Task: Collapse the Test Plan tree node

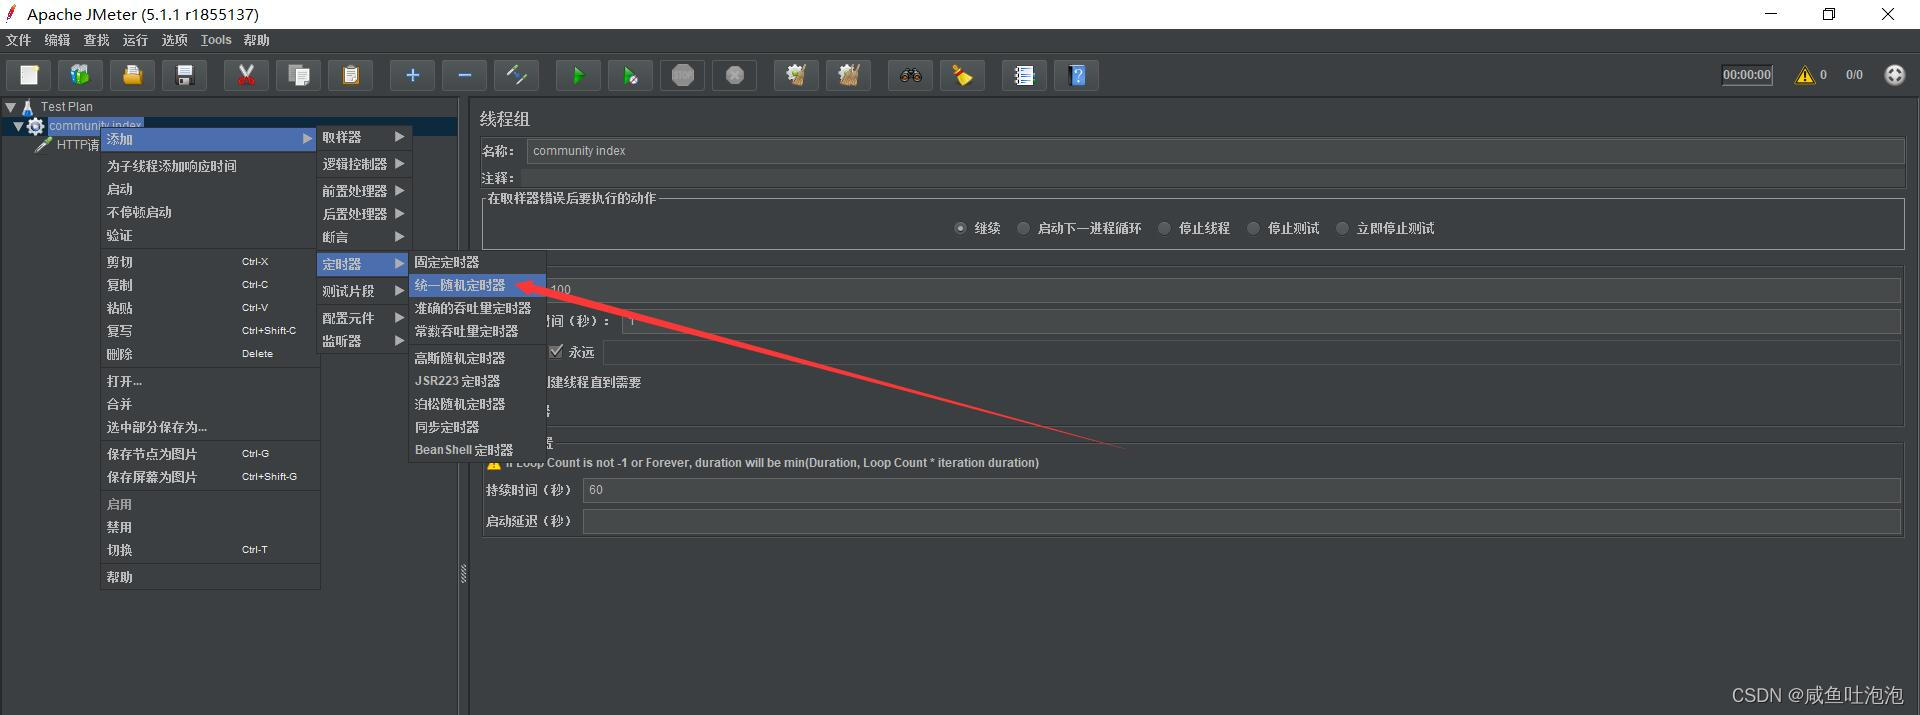Action: click(x=10, y=106)
